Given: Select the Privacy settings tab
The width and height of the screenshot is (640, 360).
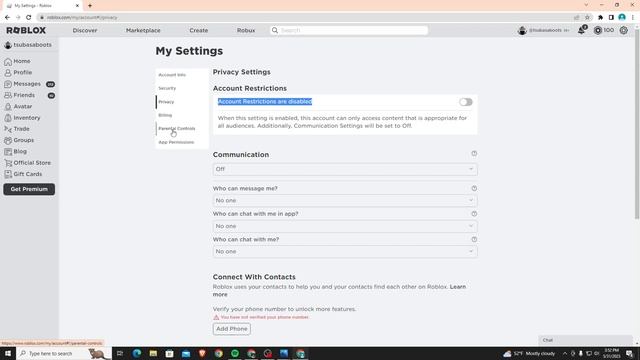Looking at the screenshot, I should (x=166, y=102).
